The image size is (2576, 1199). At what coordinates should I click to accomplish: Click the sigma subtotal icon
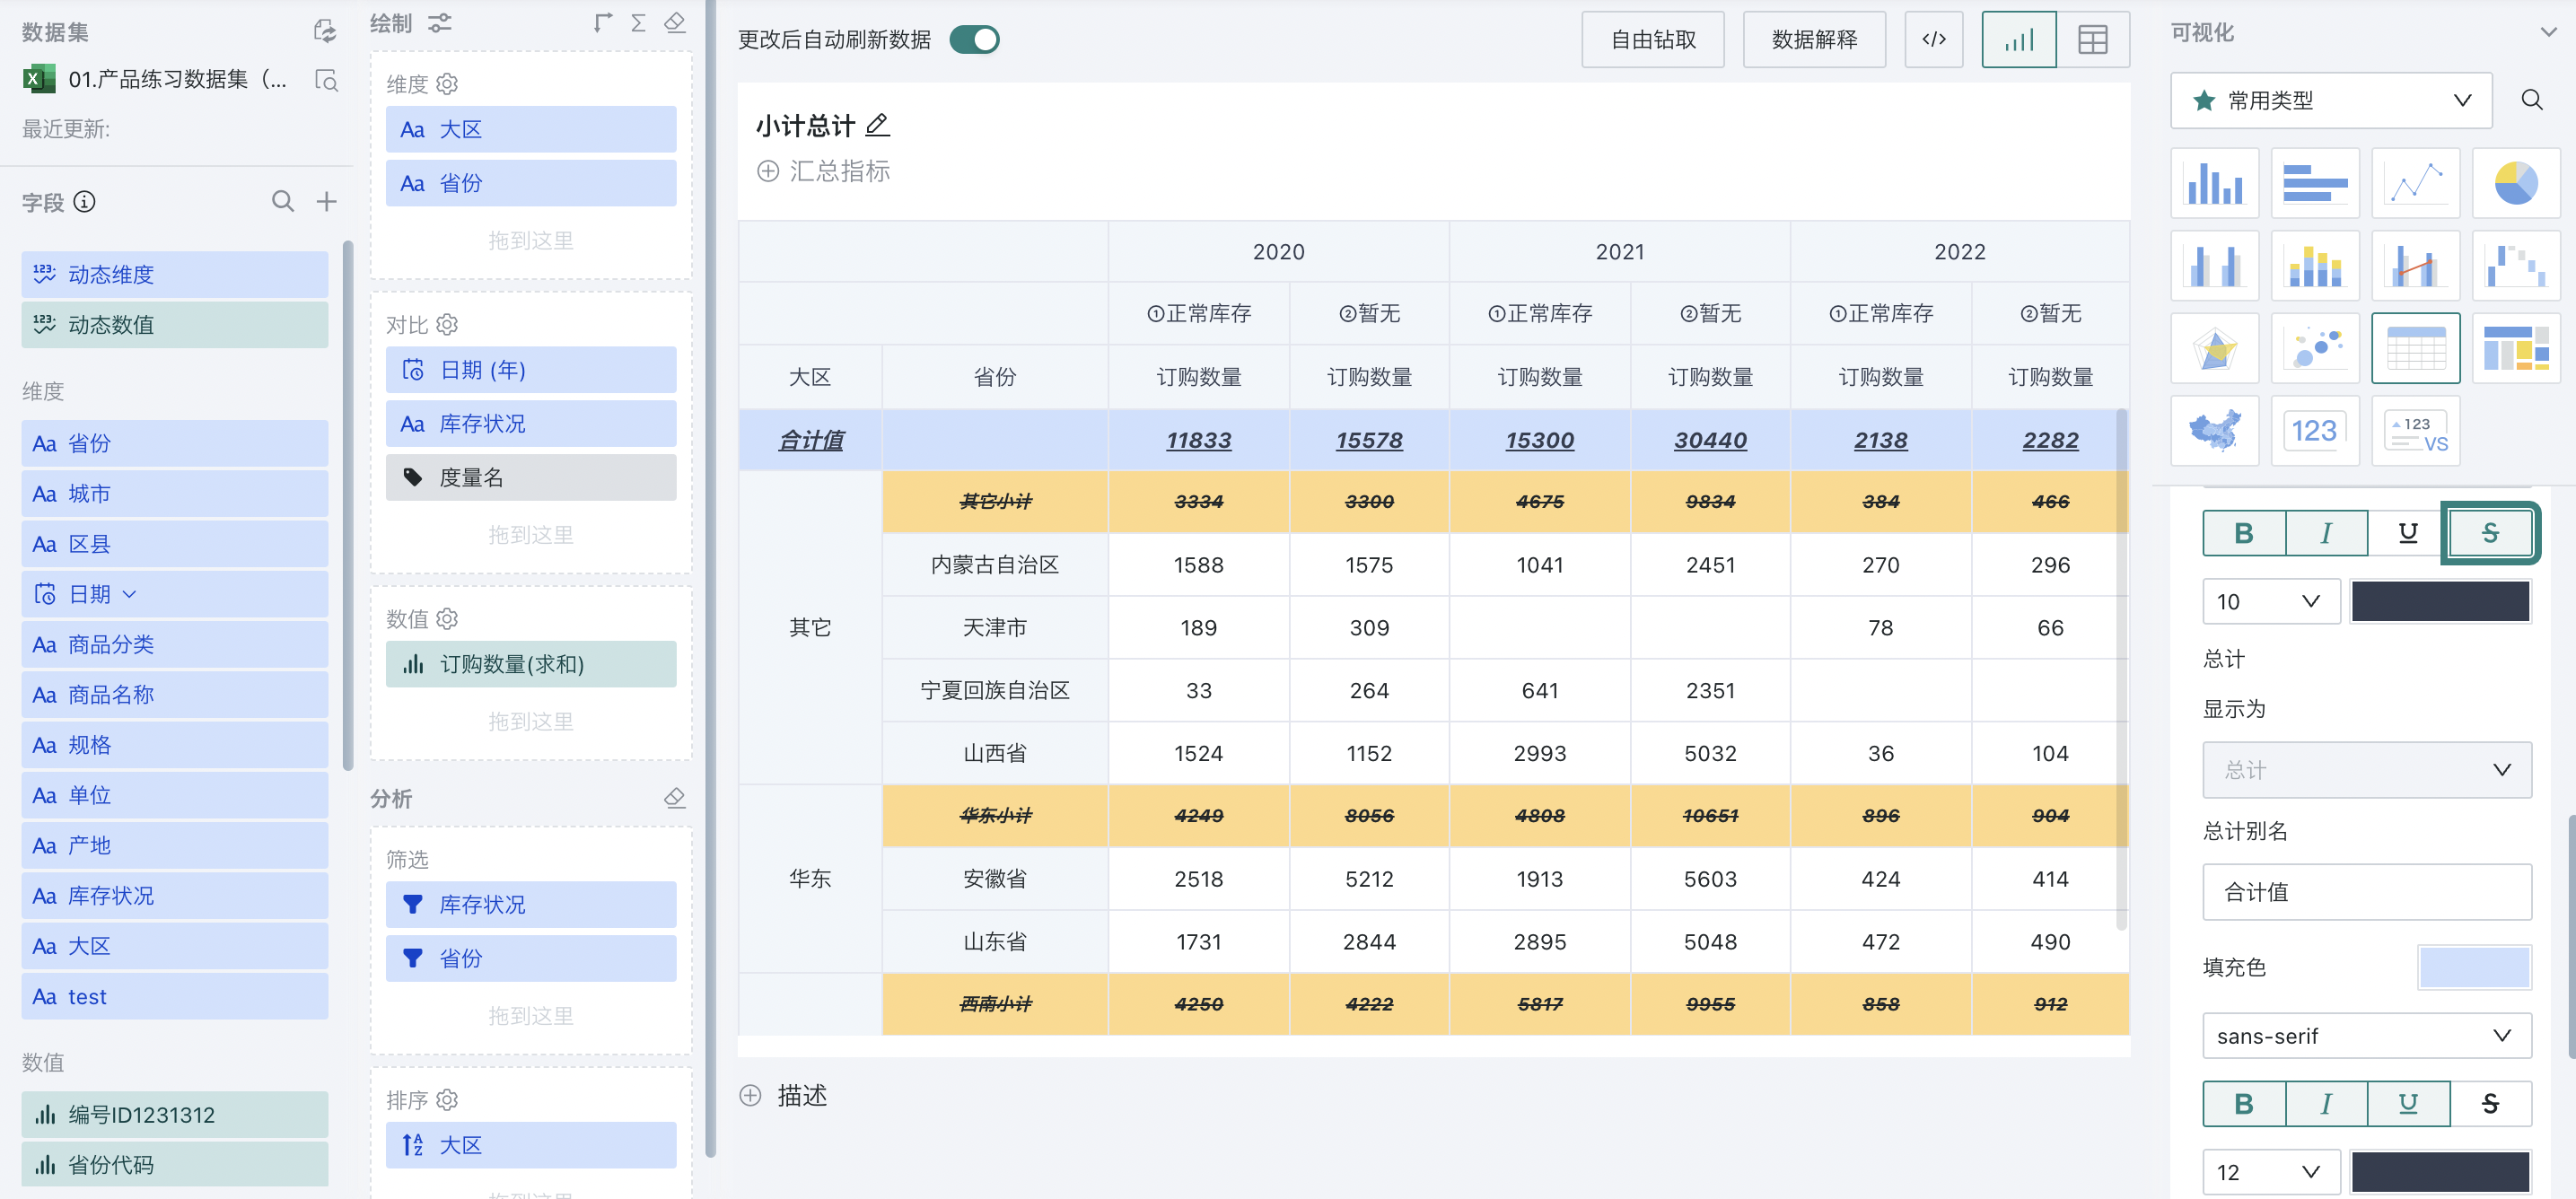point(638,23)
